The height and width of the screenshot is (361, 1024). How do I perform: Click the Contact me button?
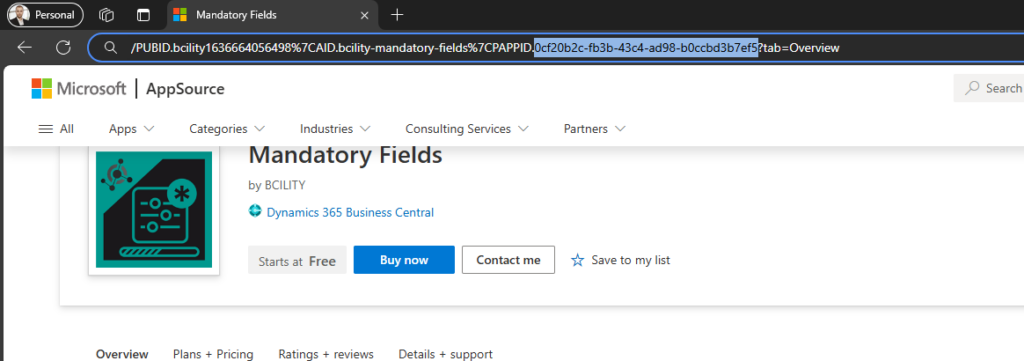508,260
